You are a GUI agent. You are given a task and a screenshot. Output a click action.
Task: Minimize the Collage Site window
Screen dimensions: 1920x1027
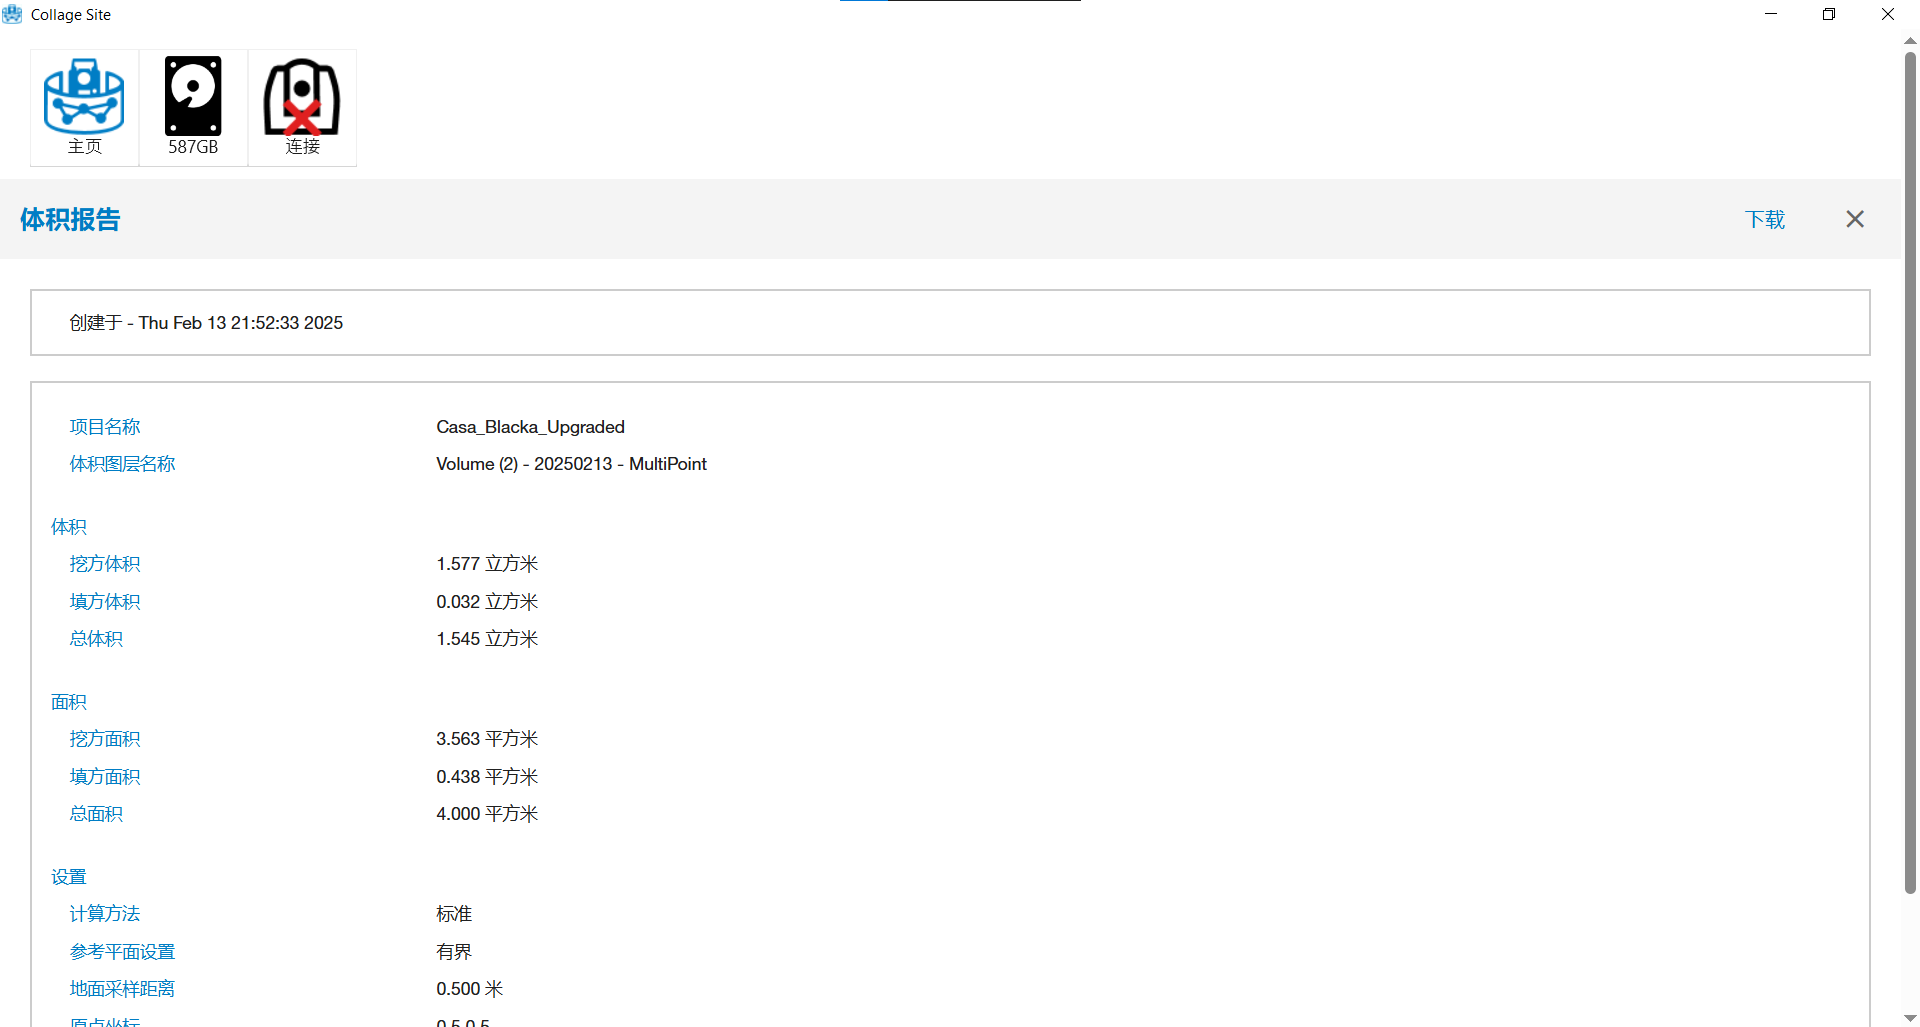(1771, 14)
